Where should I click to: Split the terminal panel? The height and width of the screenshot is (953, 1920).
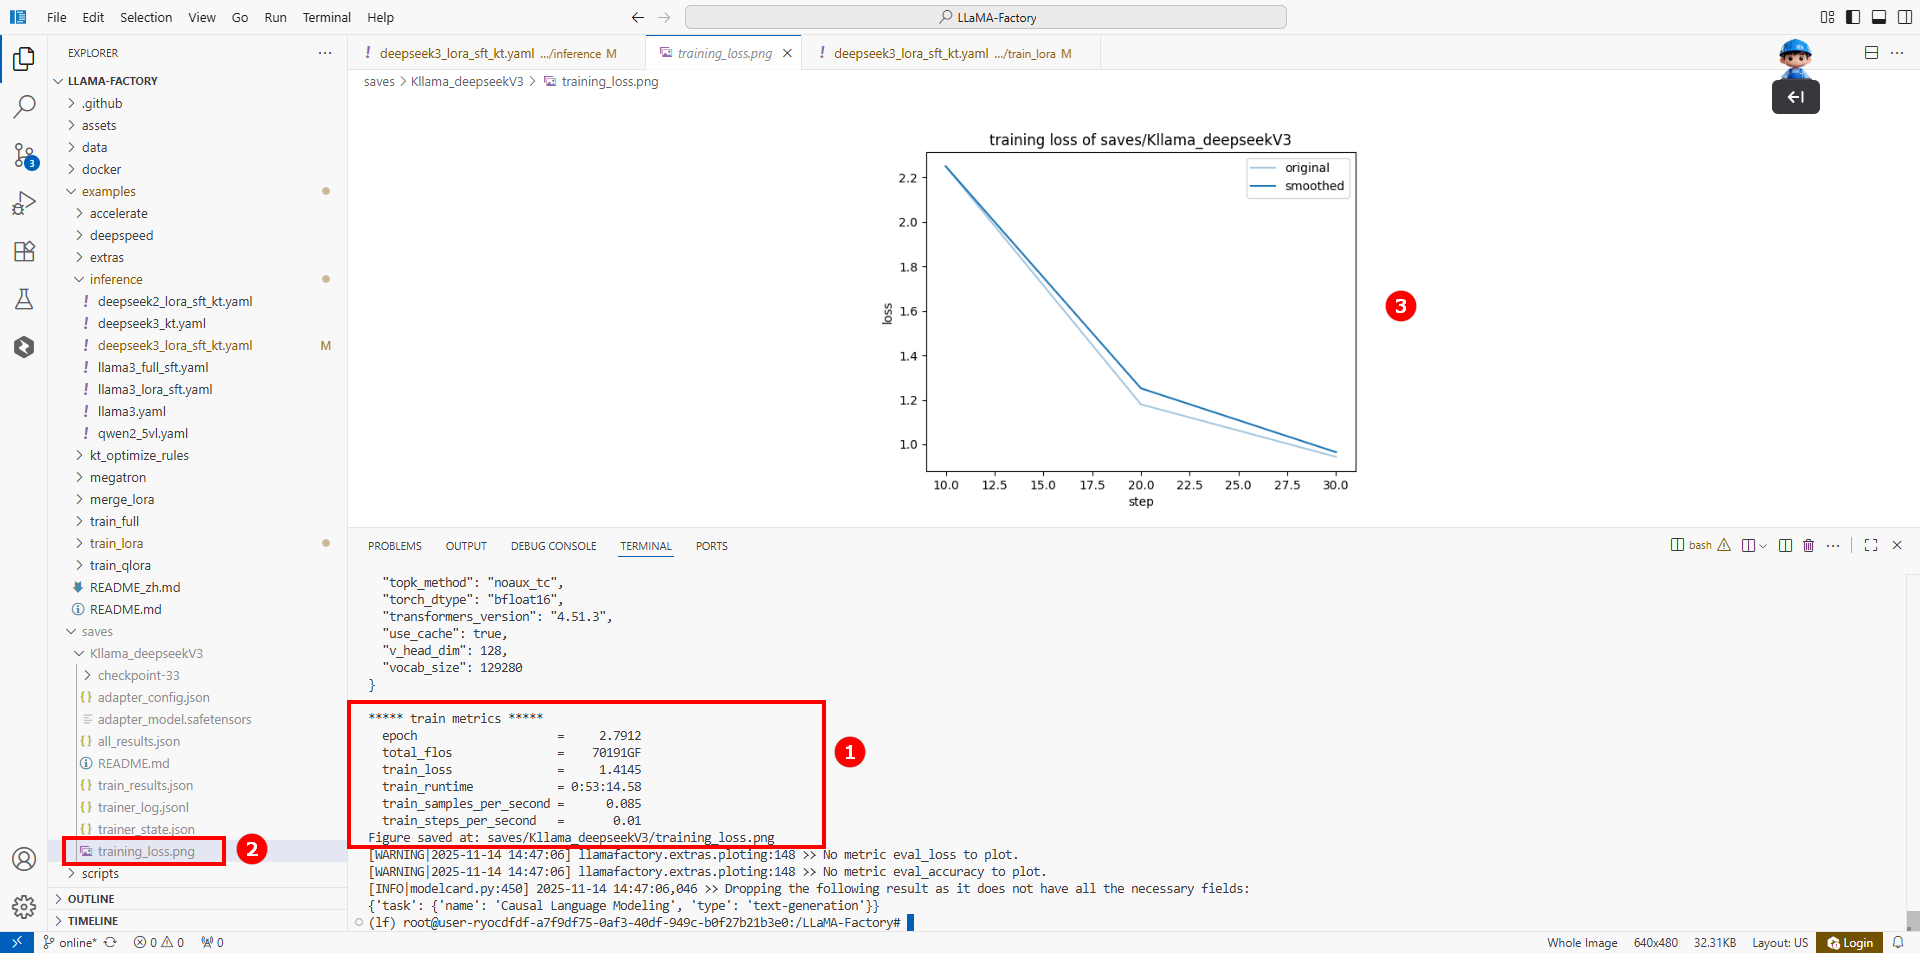coord(1785,546)
